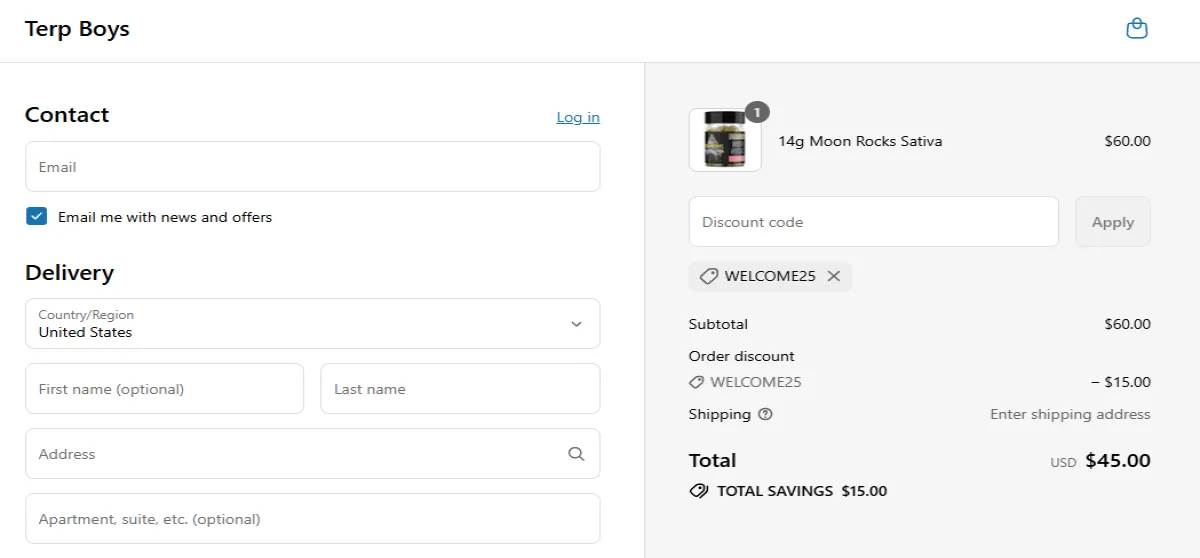This screenshot has height=558, width=1200.
Task: Focus the Last name field
Action: click(x=460, y=388)
